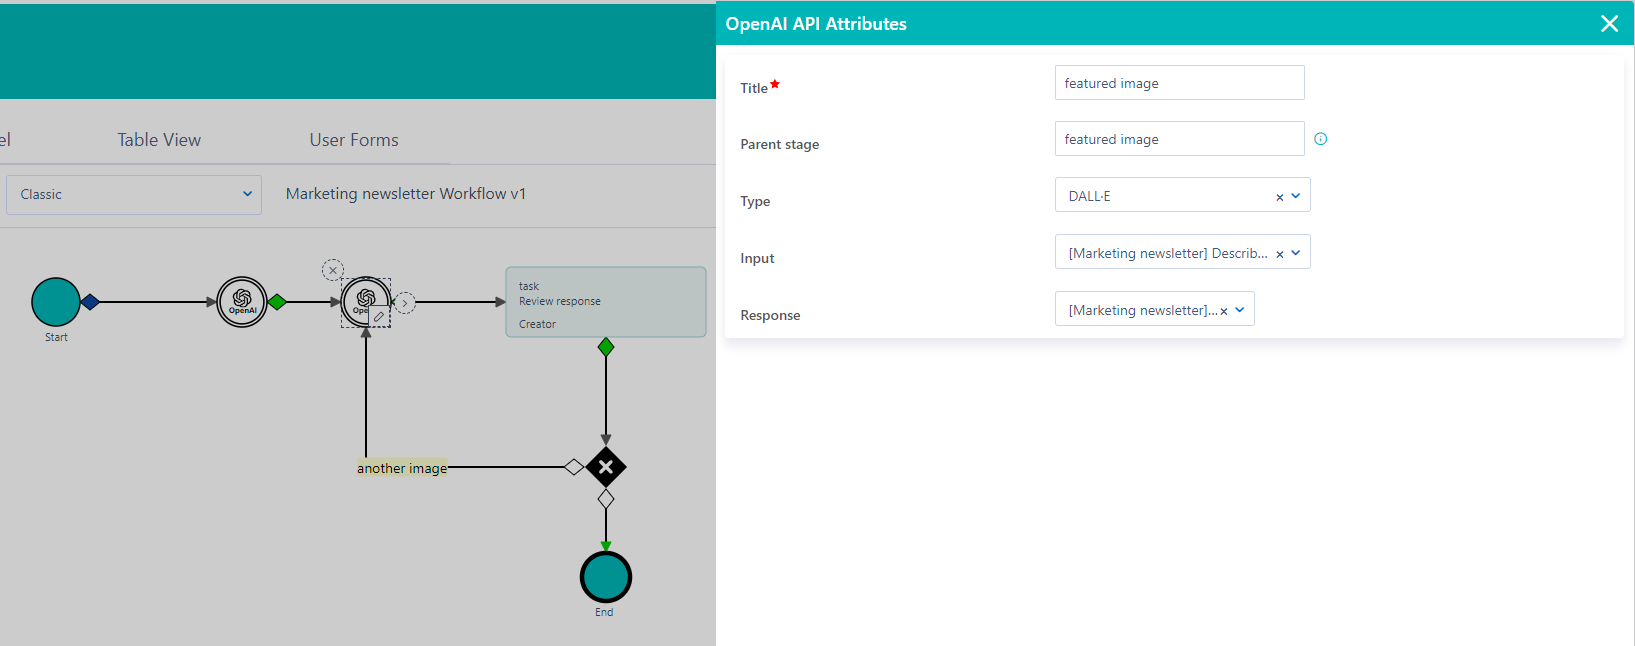This screenshot has width=1635, height=646.
Task: Open the User Forms tab
Action: coord(354,140)
